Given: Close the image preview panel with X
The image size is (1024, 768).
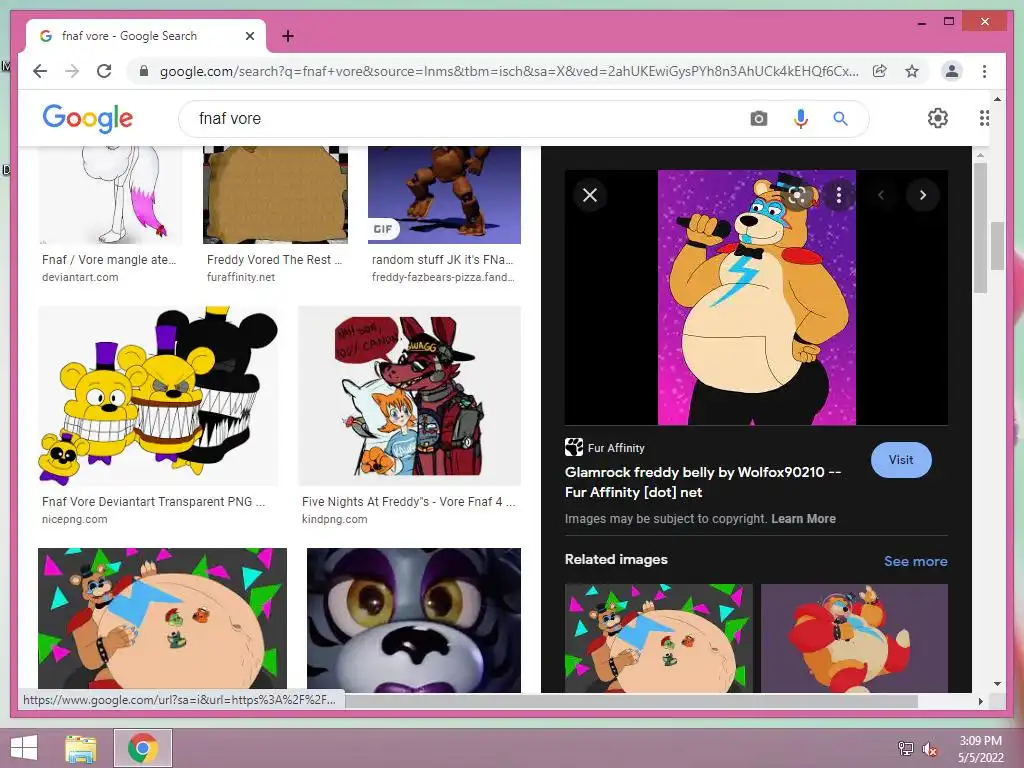Looking at the screenshot, I should (590, 195).
